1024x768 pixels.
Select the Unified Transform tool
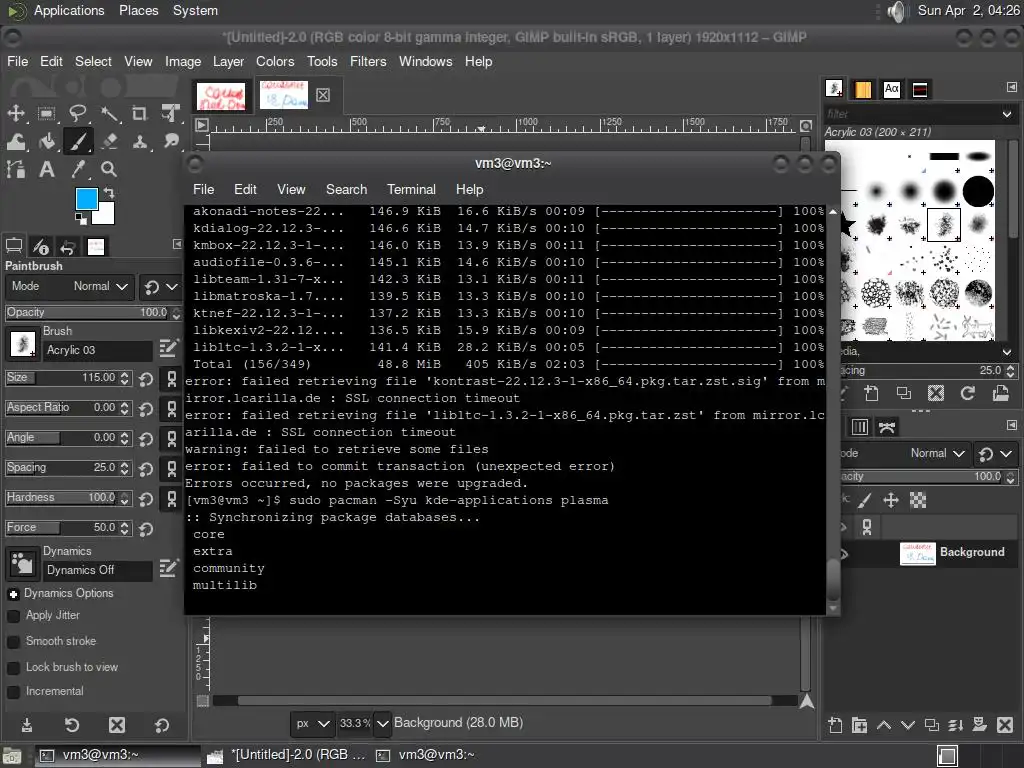coord(171,113)
